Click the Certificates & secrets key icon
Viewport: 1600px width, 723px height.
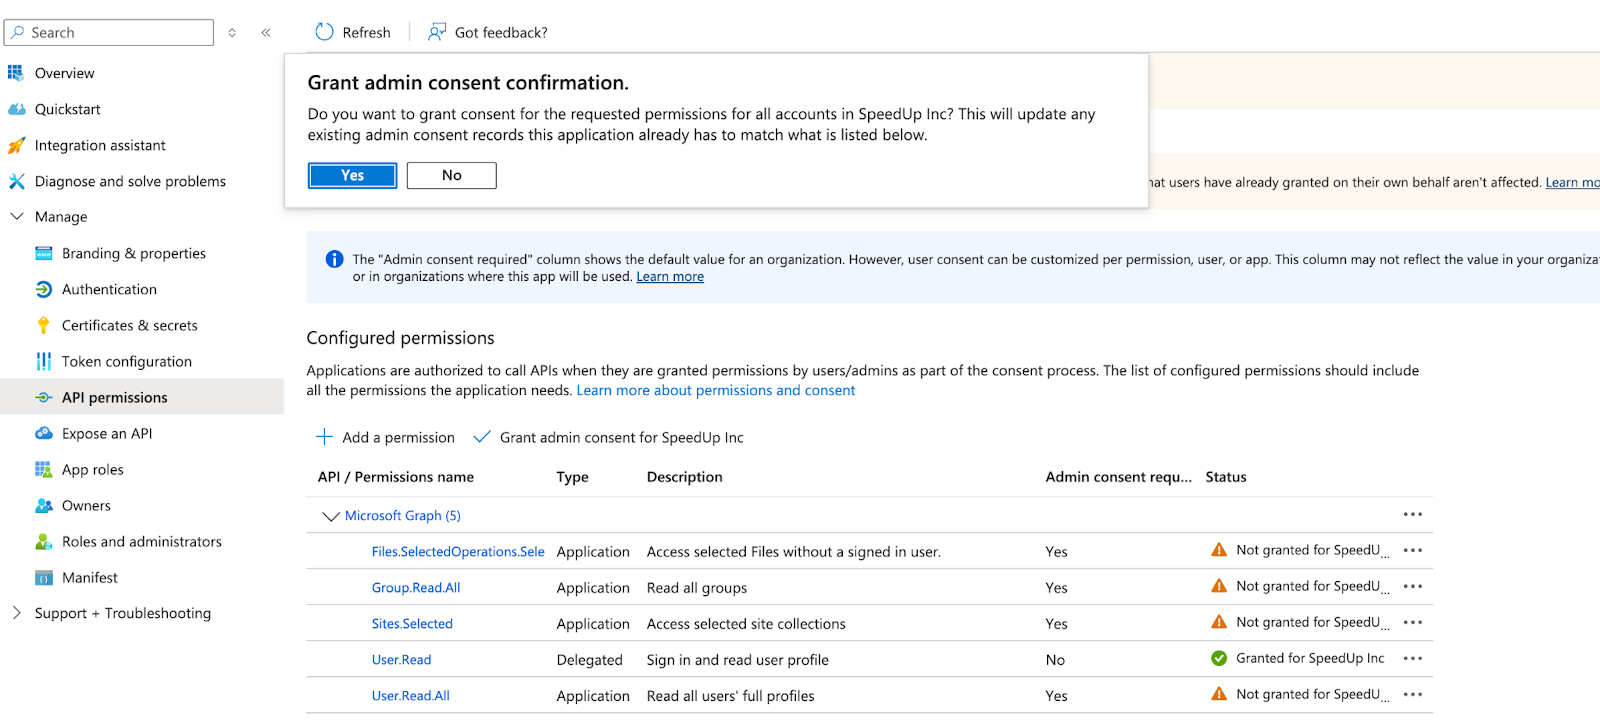[43, 325]
